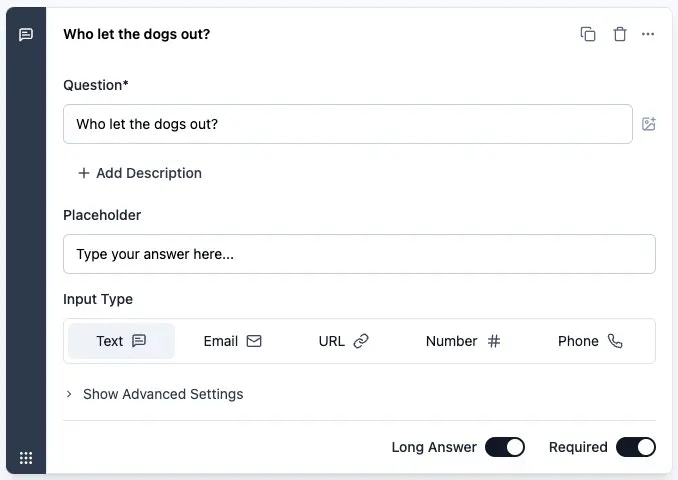Click Add Description
Image resolution: width=678 pixels, height=480 pixels.
(140, 173)
